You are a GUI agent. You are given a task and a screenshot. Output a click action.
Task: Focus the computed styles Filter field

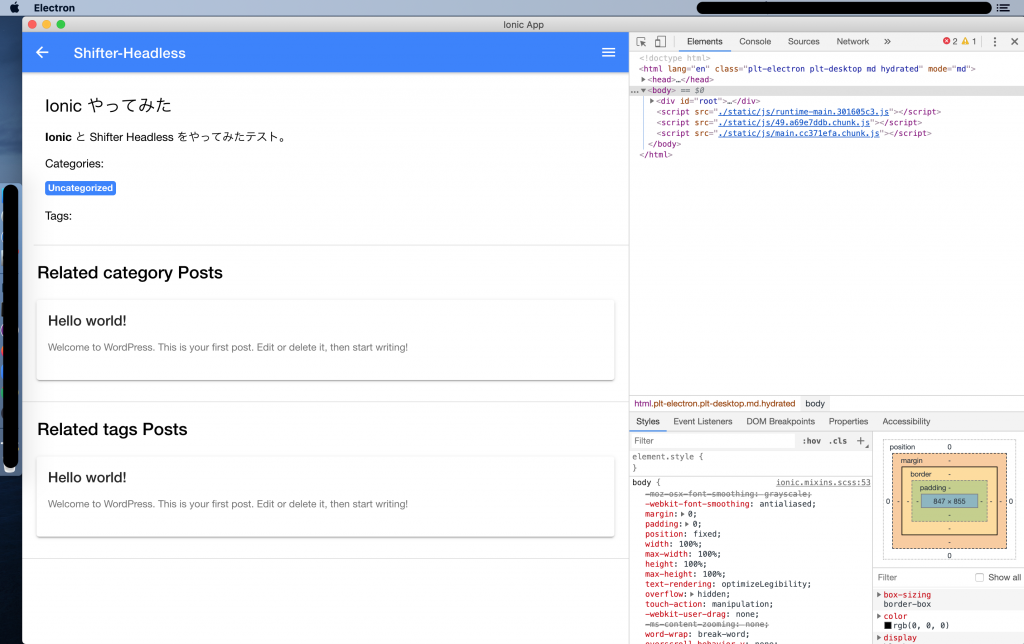(923, 577)
